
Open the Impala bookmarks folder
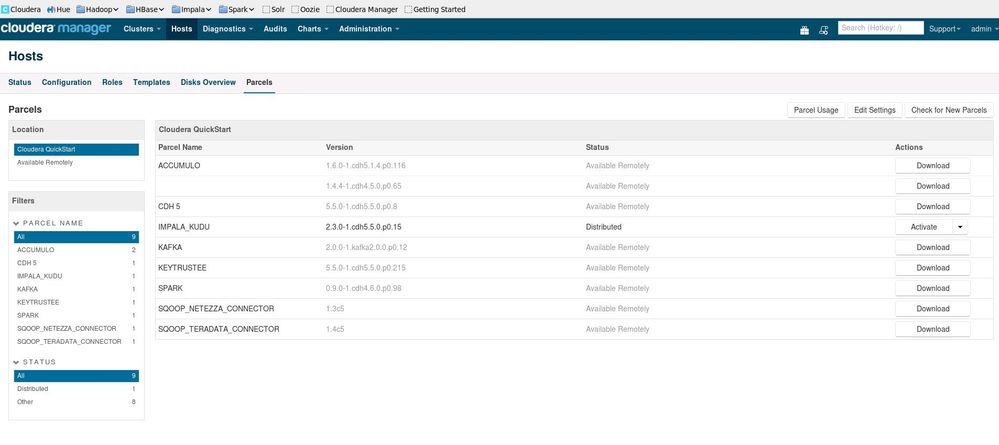pyautogui.click(x=192, y=10)
